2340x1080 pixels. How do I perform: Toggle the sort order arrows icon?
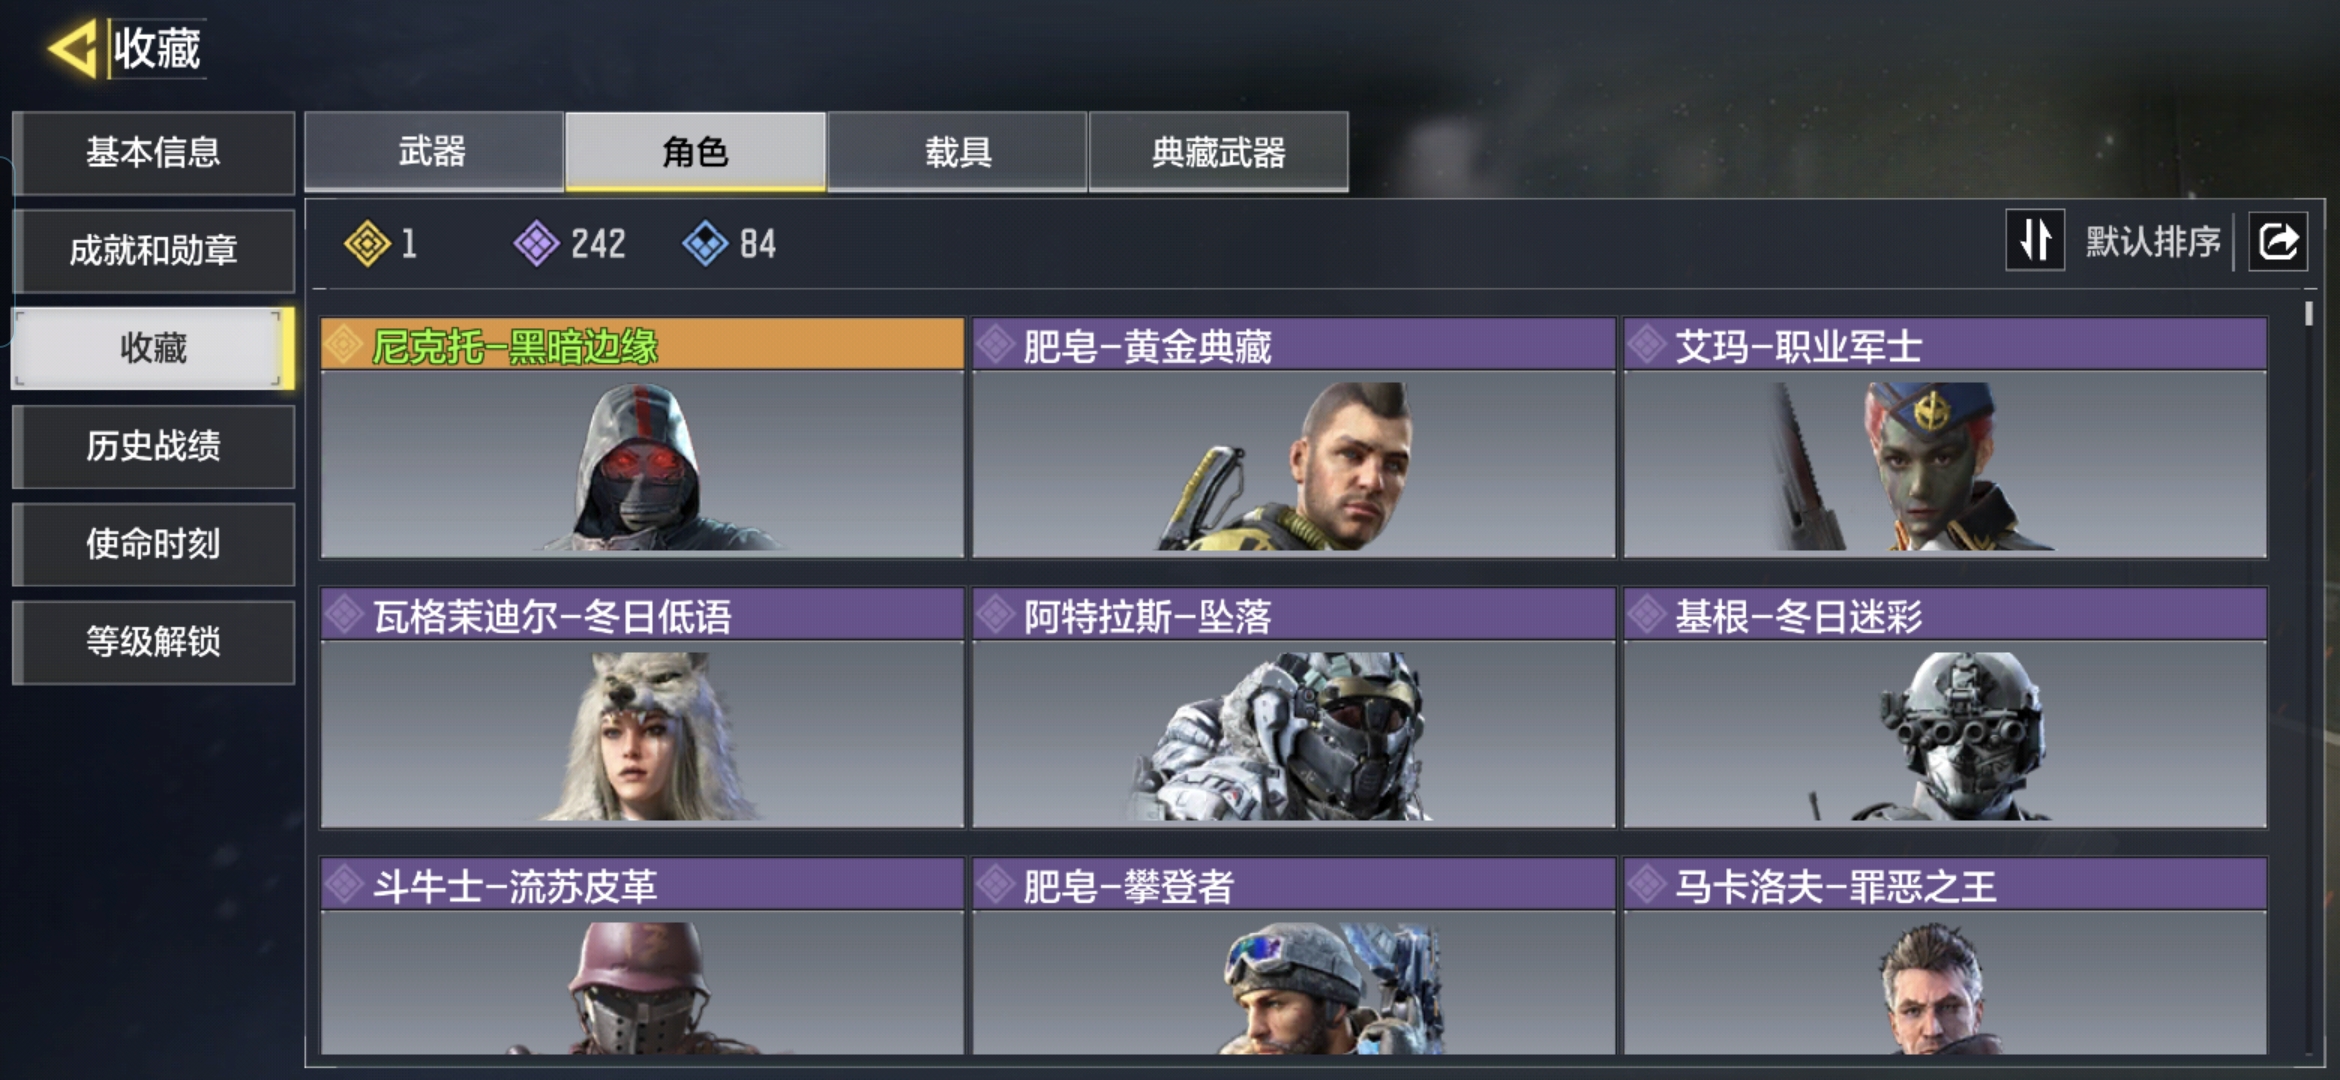[2035, 240]
